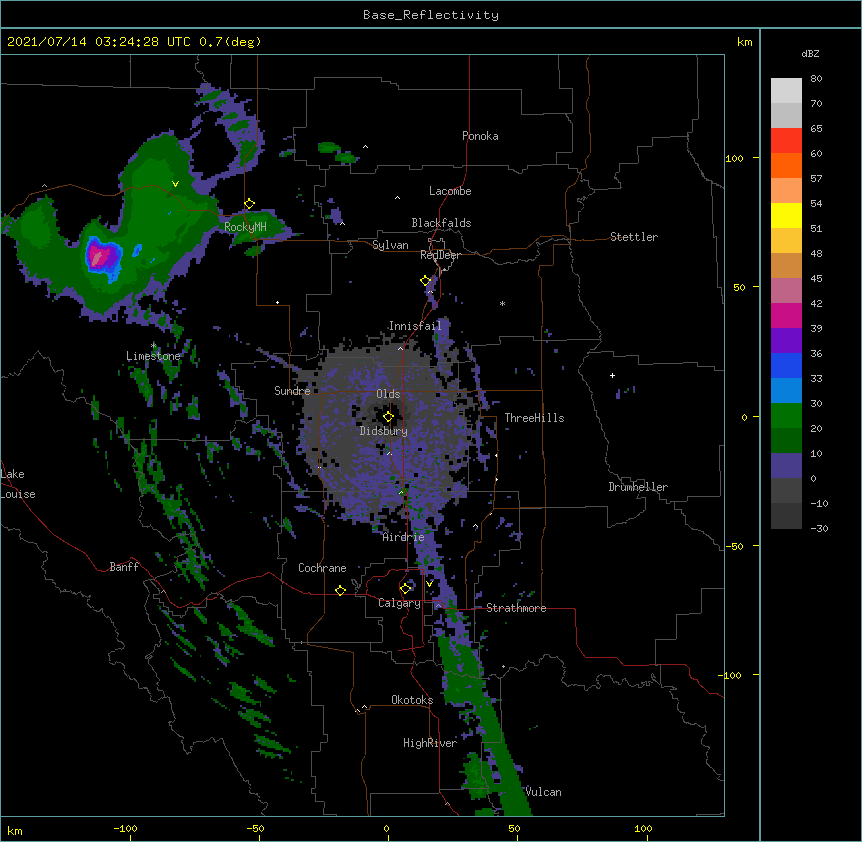Click the Lake Louise label at the left edge

(x=18, y=484)
